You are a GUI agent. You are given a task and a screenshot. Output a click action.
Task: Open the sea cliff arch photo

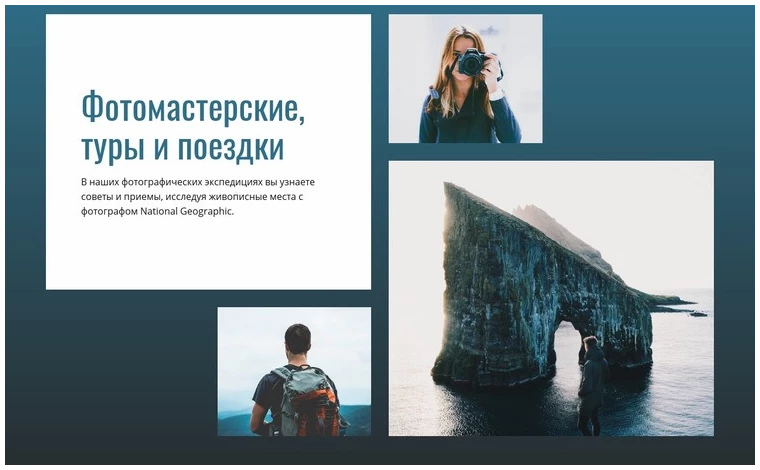pyautogui.click(x=551, y=298)
